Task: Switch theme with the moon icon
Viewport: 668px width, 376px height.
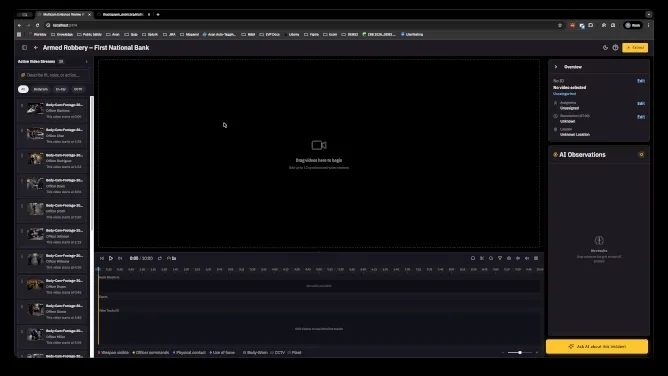Action: click(x=605, y=48)
